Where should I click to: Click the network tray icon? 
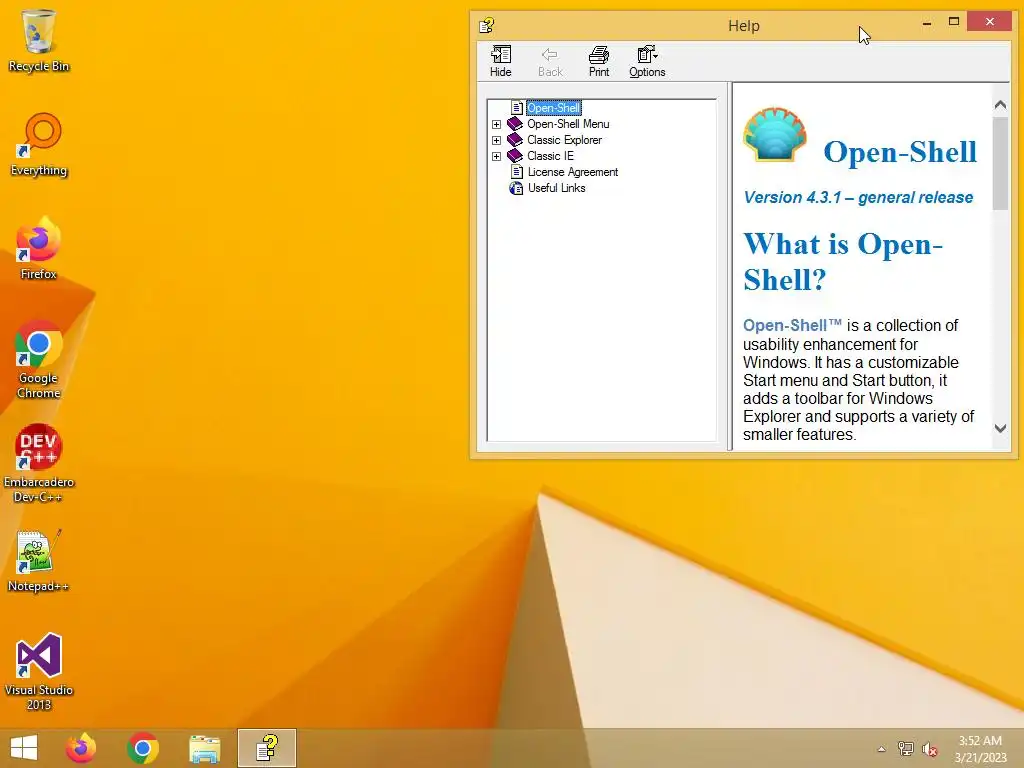(905, 748)
